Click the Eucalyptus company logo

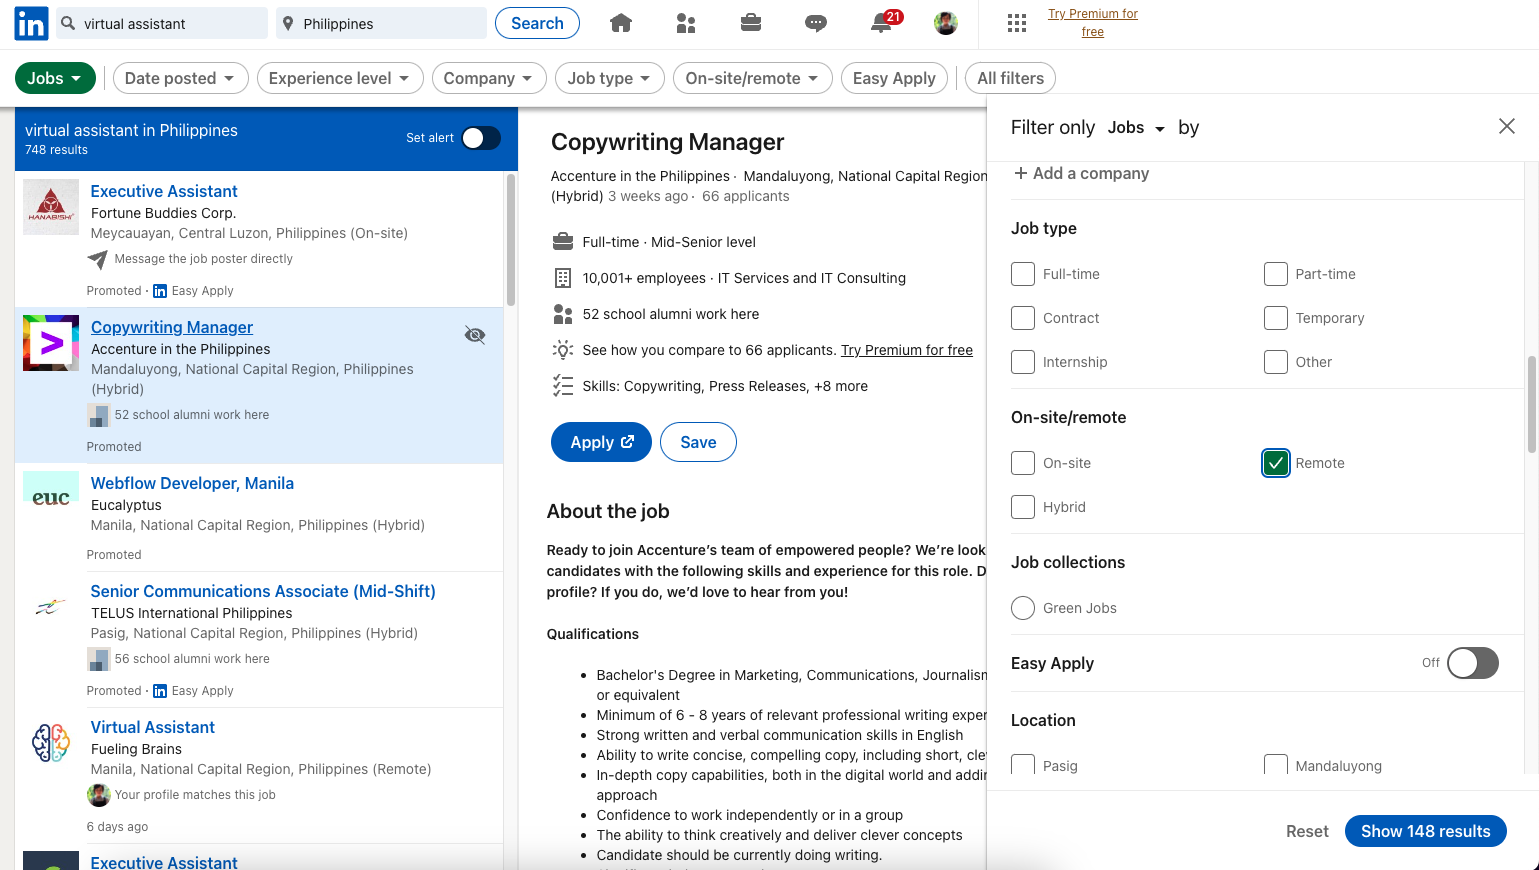coord(51,499)
